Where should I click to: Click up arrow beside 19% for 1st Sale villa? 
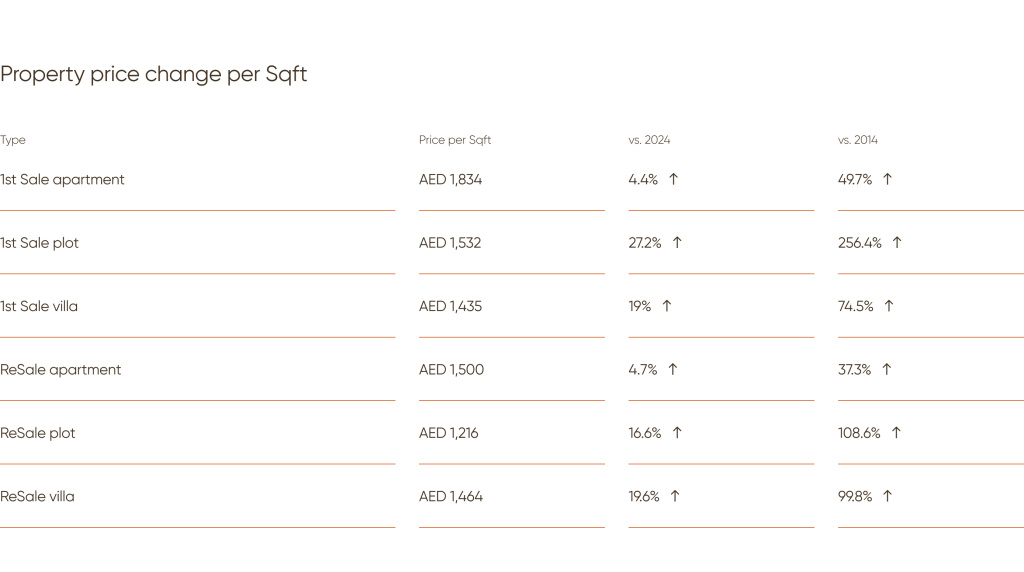point(667,306)
